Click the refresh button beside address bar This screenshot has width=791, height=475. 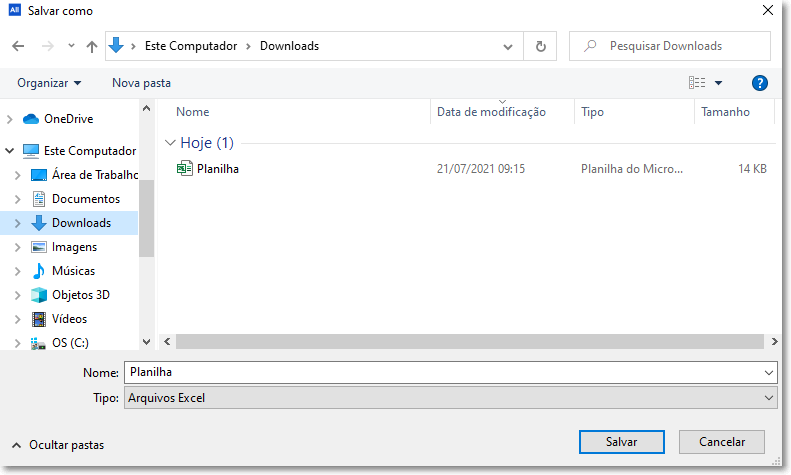(x=541, y=46)
